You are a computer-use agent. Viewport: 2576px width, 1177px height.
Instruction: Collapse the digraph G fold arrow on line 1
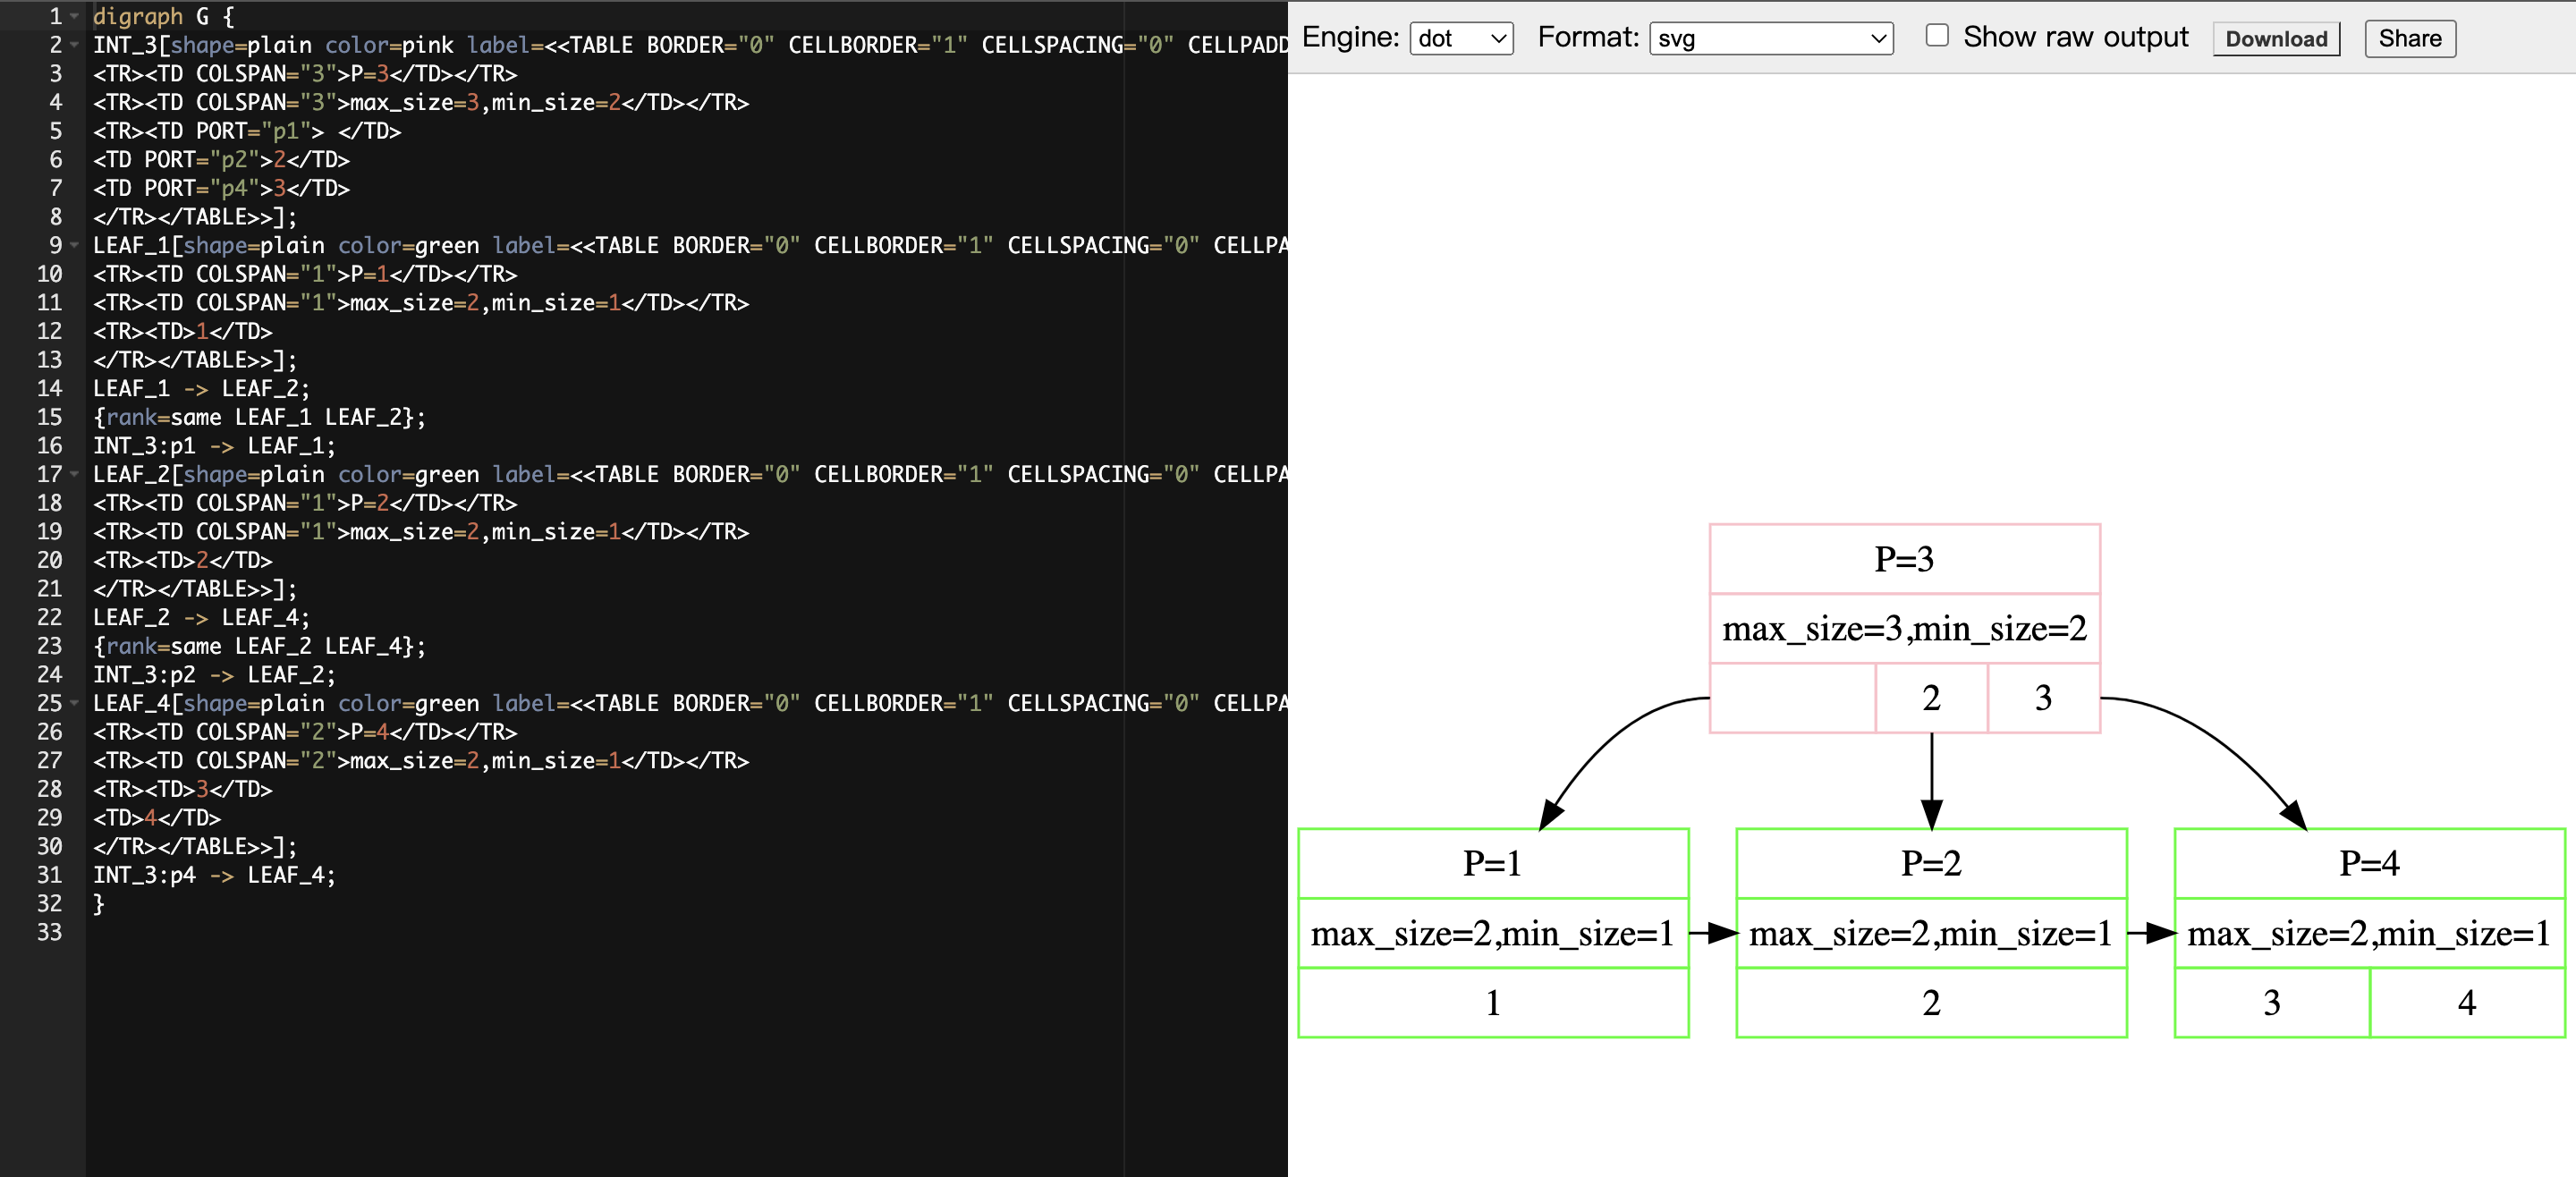coord(74,16)
